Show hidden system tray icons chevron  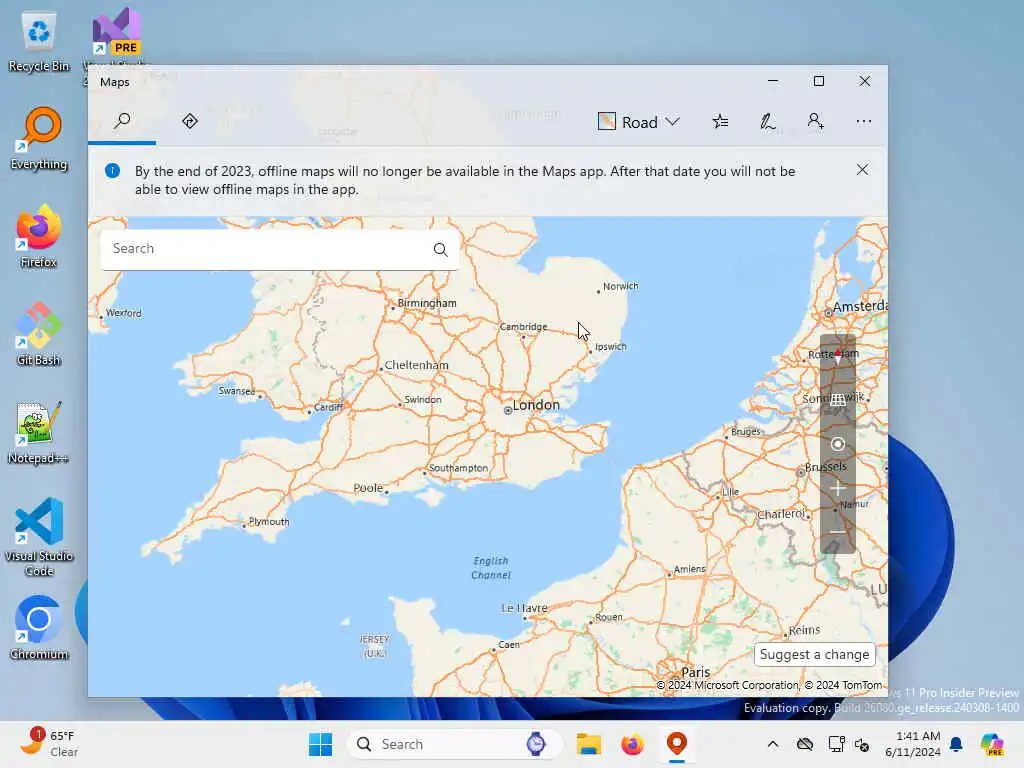pos(773,744)
